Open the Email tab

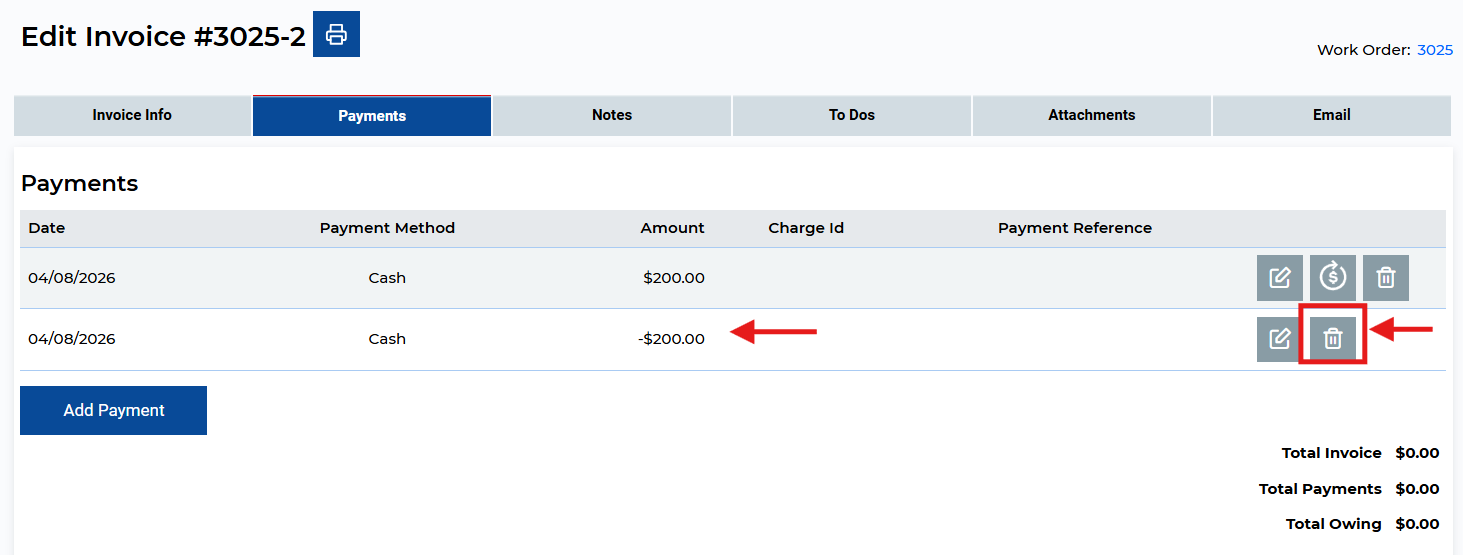click(x=1332, y=116)
